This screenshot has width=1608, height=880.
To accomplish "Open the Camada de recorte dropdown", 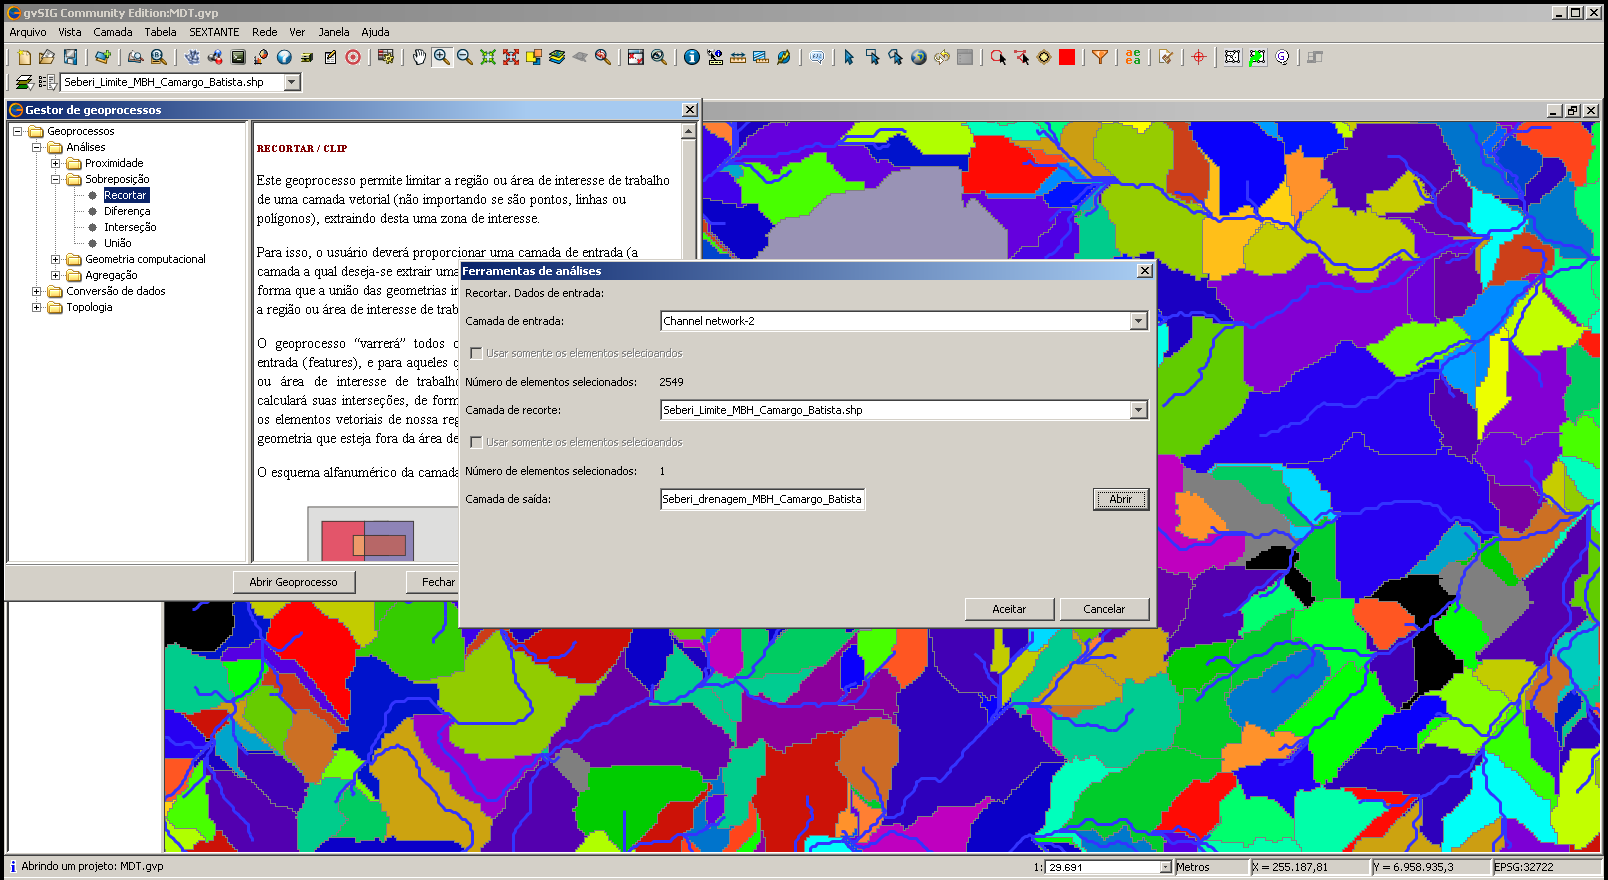I will coord(1138,410).
